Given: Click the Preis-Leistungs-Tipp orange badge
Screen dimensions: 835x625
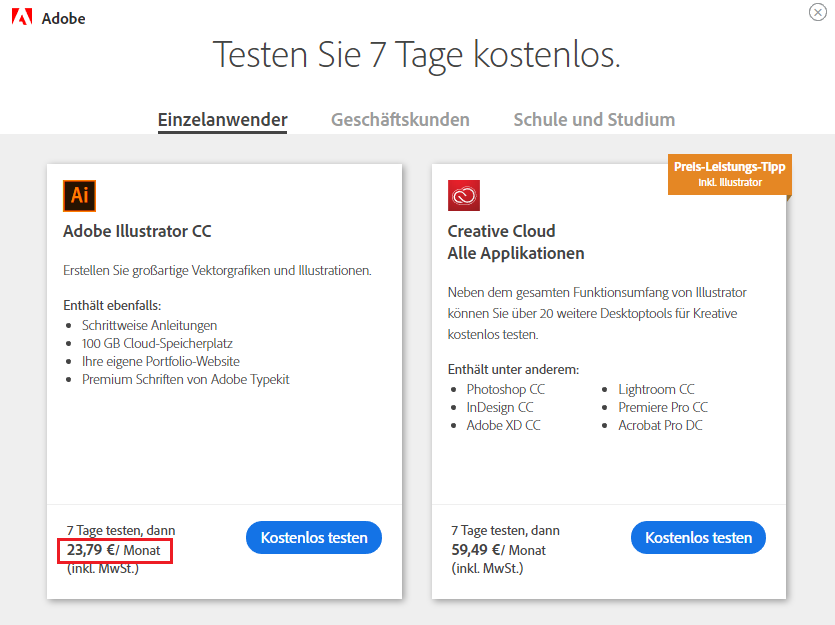Looking at the screenshot, I should tap(730, 175).
